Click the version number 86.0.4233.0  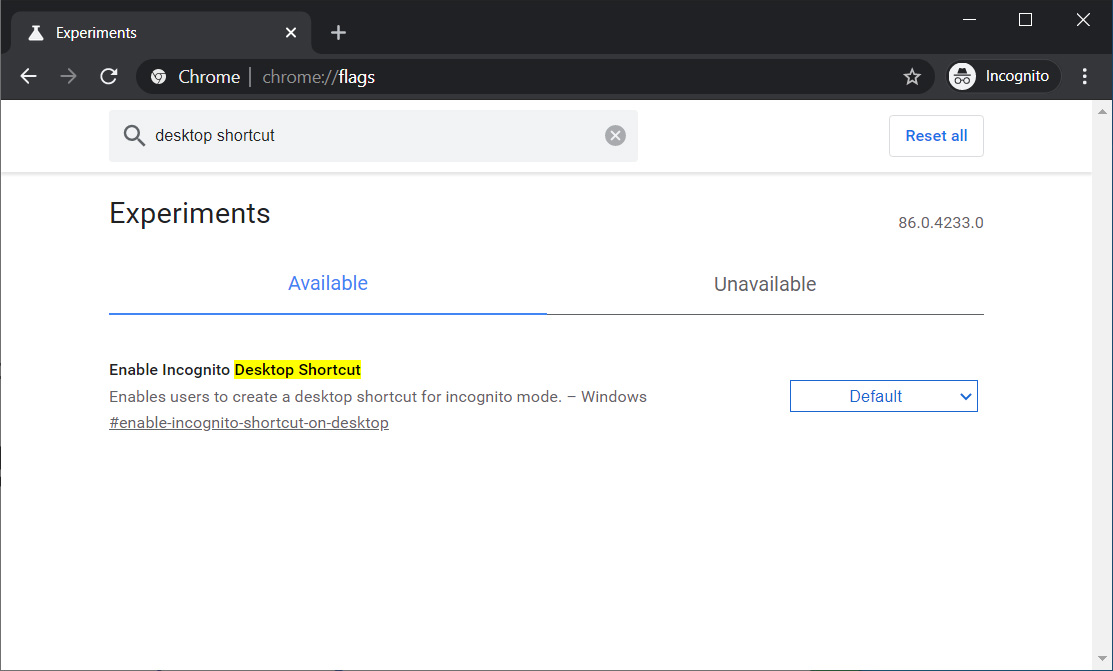click(941, 223)
